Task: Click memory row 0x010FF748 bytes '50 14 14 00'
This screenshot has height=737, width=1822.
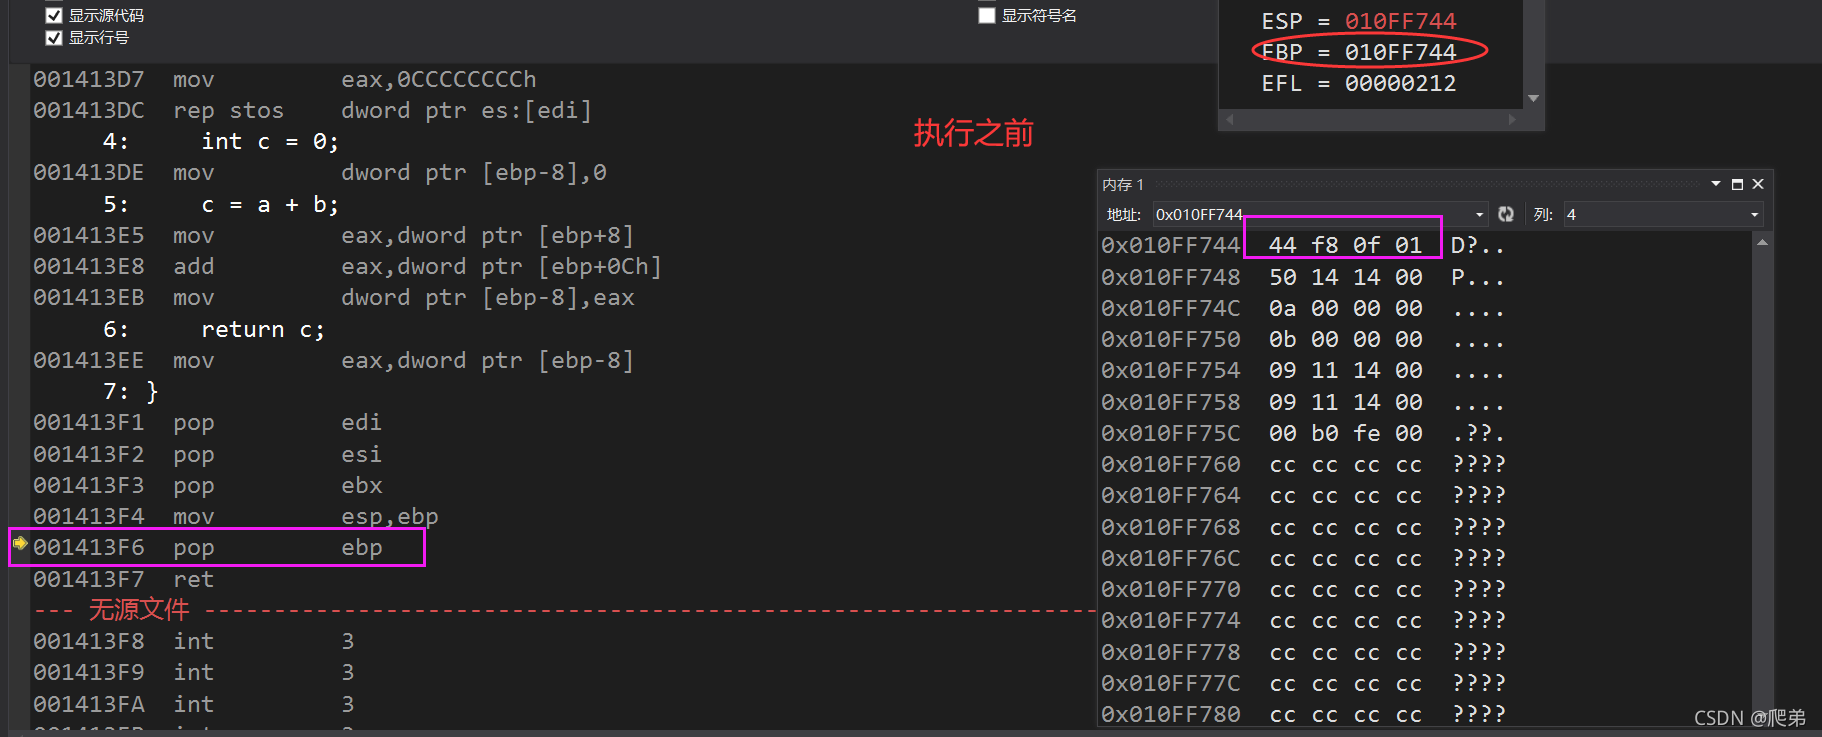Action: pyautogui.click(x=1345, y=277)
